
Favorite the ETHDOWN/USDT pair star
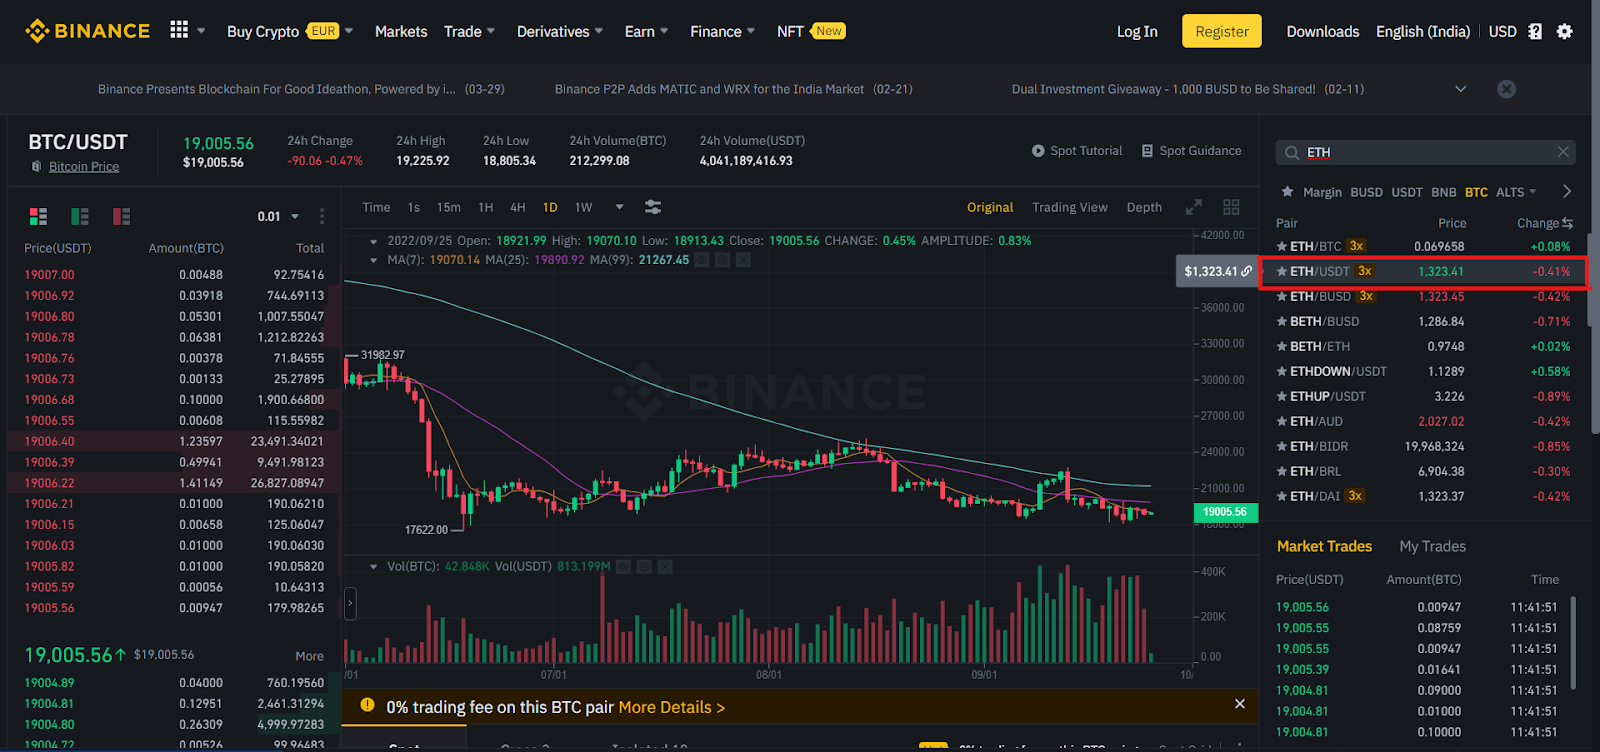click(x=1282, y=371)
